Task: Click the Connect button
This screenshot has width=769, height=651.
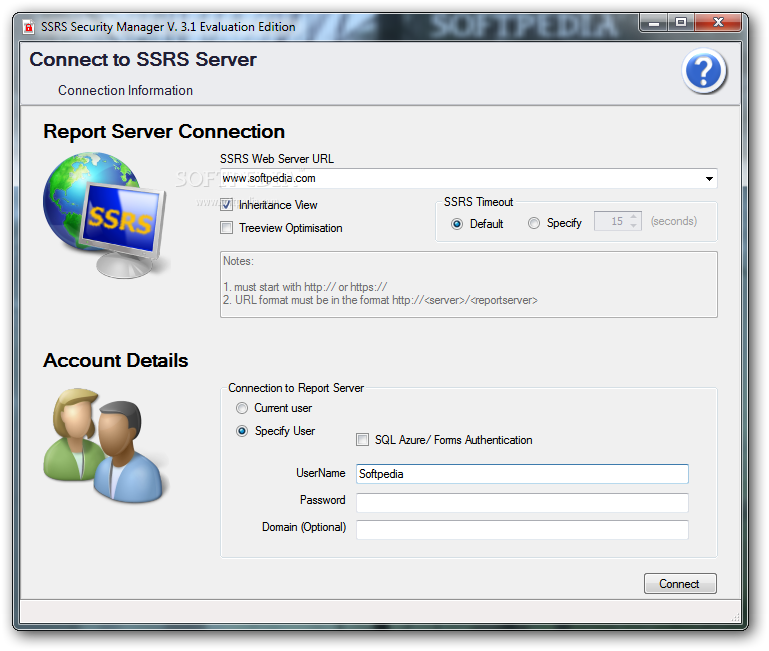Action: (680, 584)
